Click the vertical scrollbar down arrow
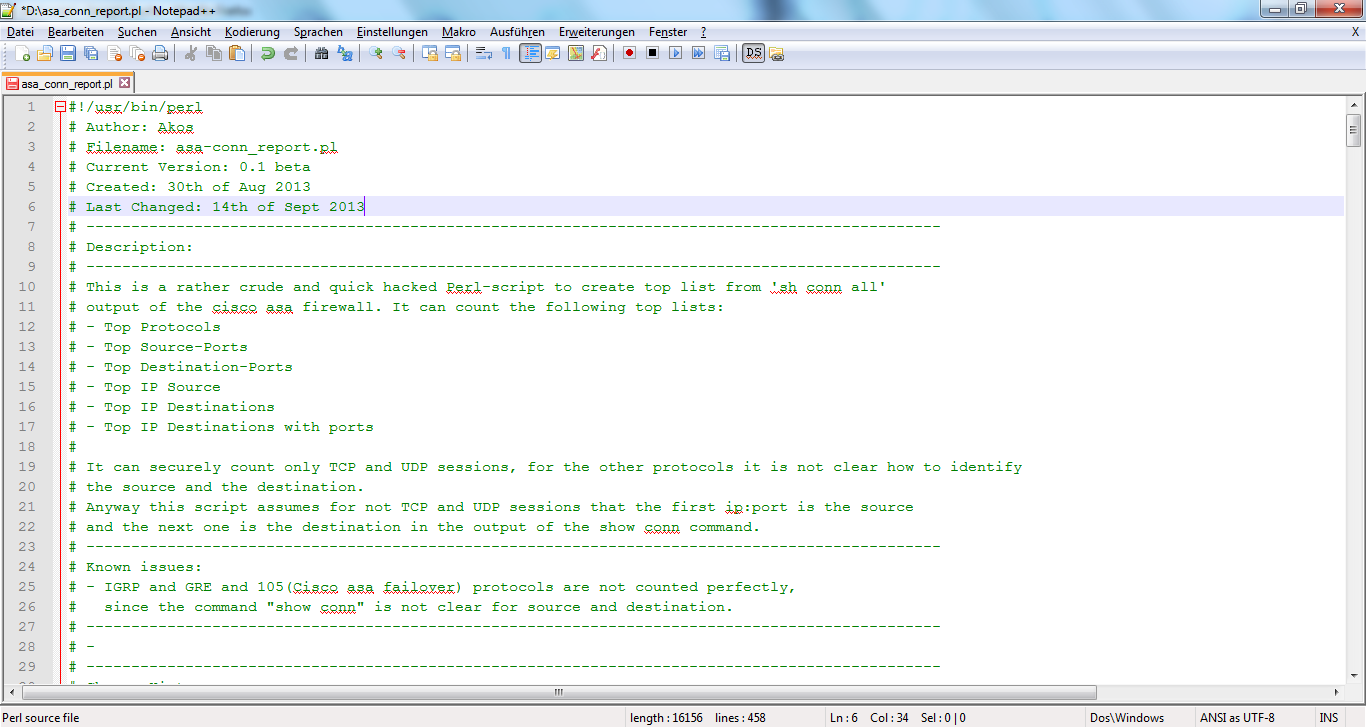Viewport: 1366px width, 728px height. coord(1354,676)
